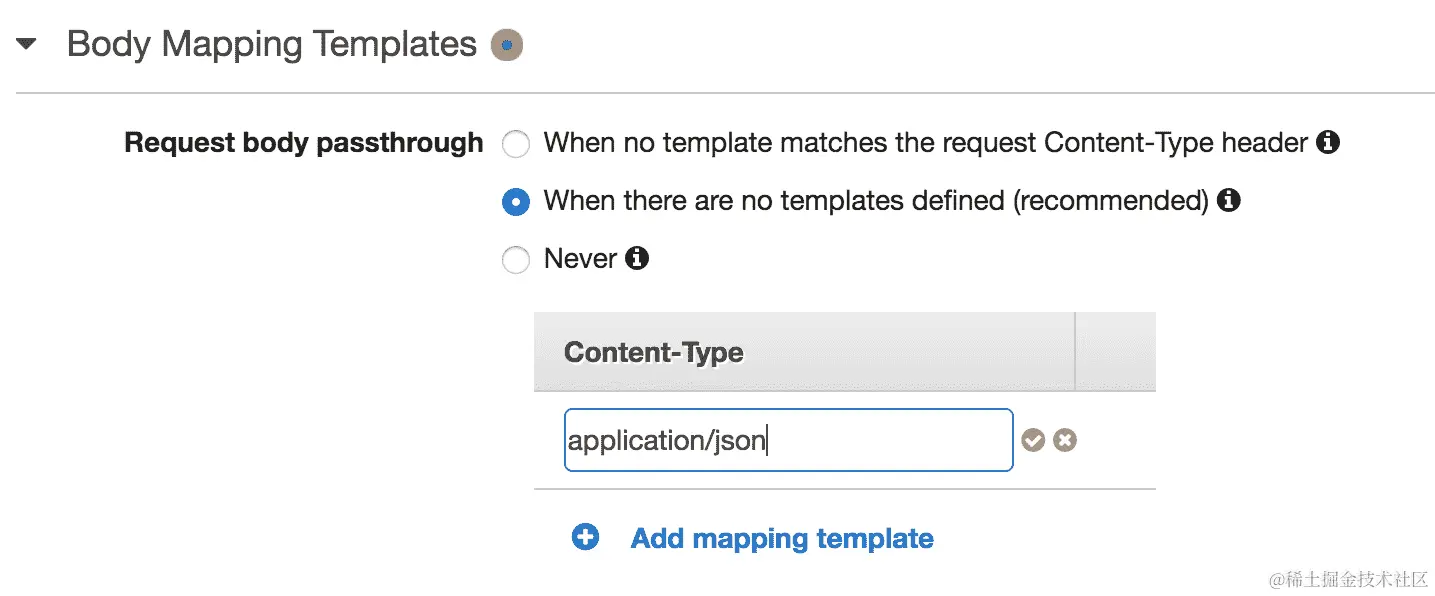Select the 'no templates defined' radio button
The image size is (1435, 596).
516,203
